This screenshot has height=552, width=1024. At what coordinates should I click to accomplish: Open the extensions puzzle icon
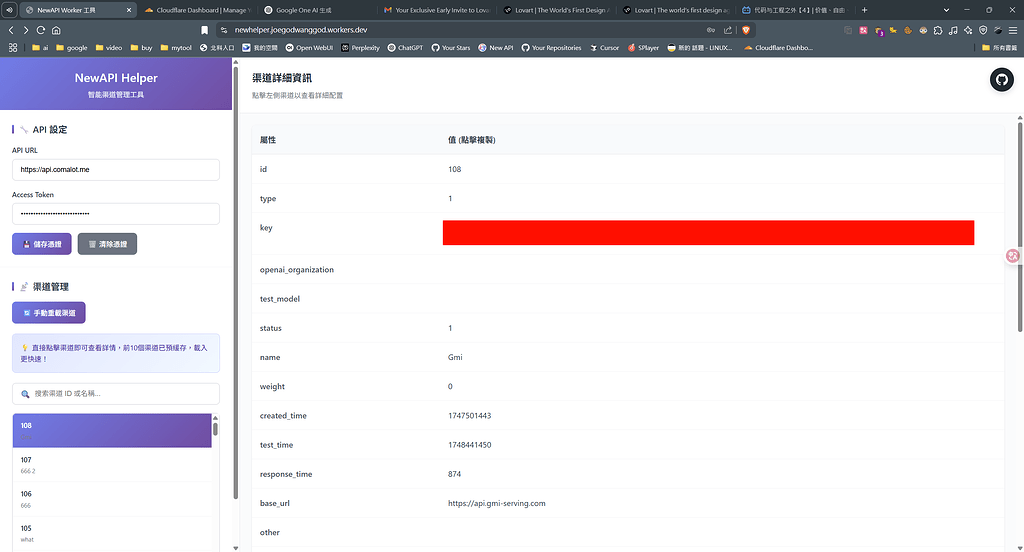click(x=938, y=30)
